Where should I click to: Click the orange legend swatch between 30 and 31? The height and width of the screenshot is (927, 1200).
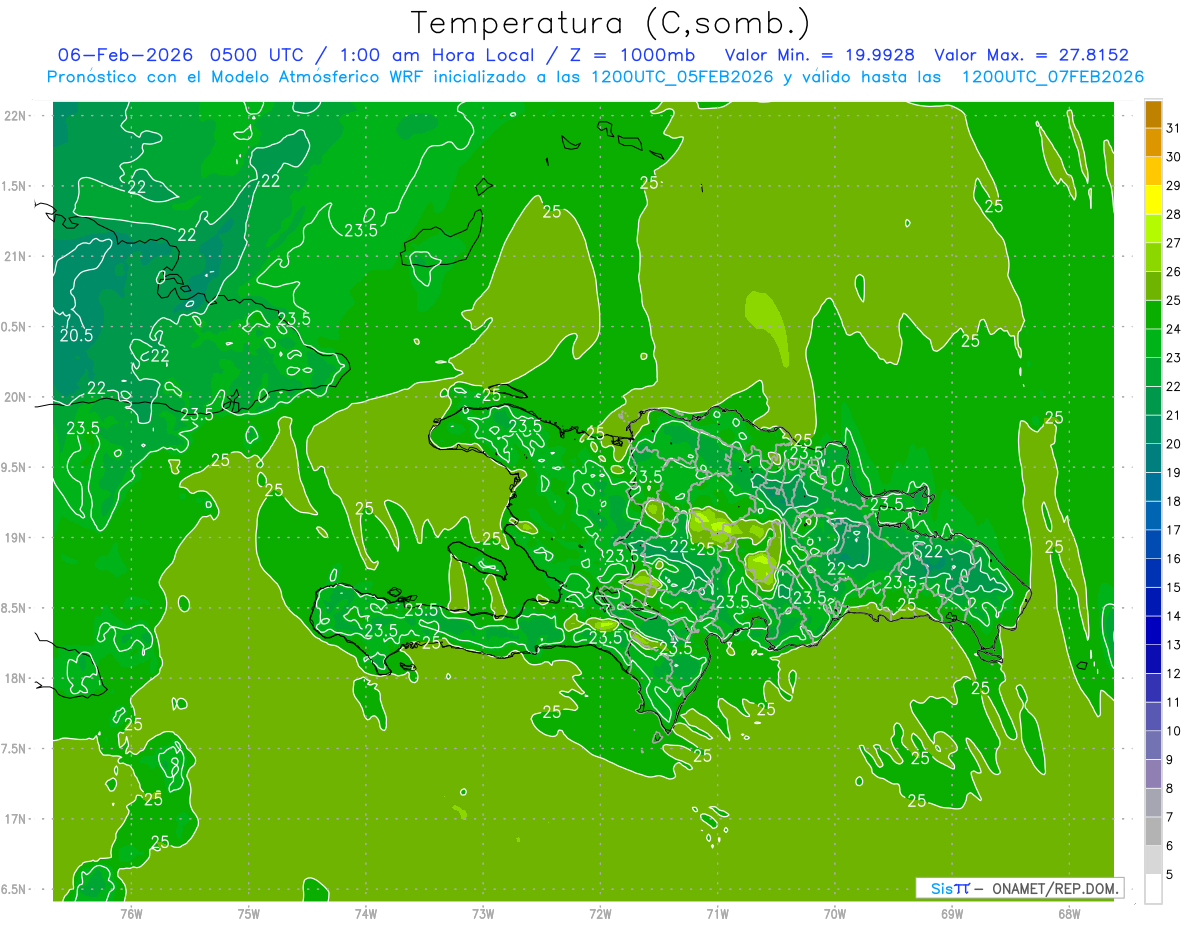[x=1153, y=143]
